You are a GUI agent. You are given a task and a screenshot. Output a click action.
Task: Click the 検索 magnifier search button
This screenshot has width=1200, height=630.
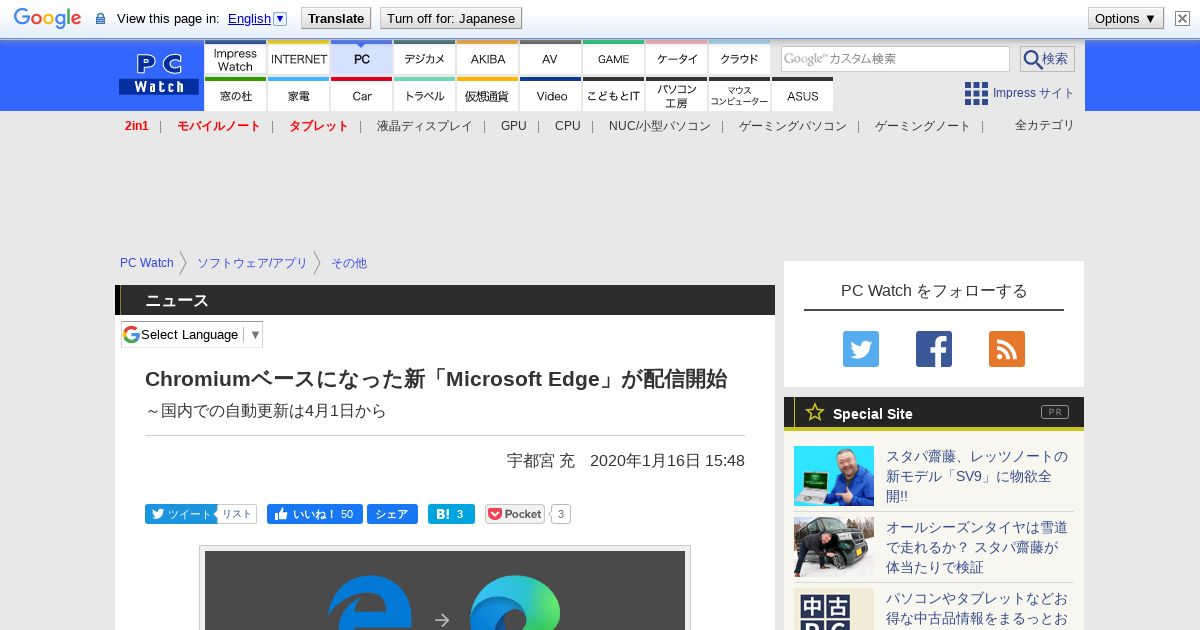[x=1047, y=59]
